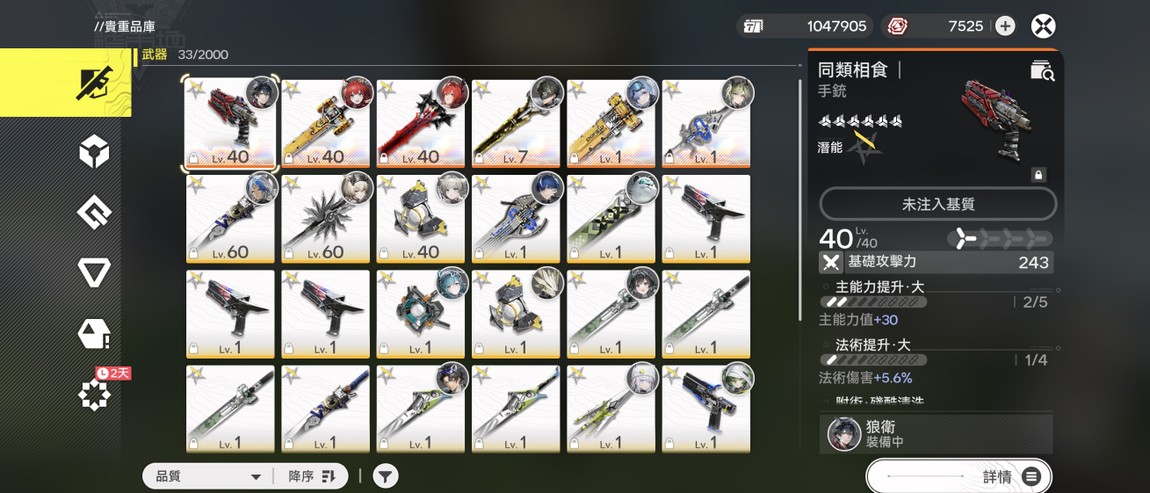Select the red spiked sword Lv.40
This screenshot has width=1150, height=493.
pos(421,123)
